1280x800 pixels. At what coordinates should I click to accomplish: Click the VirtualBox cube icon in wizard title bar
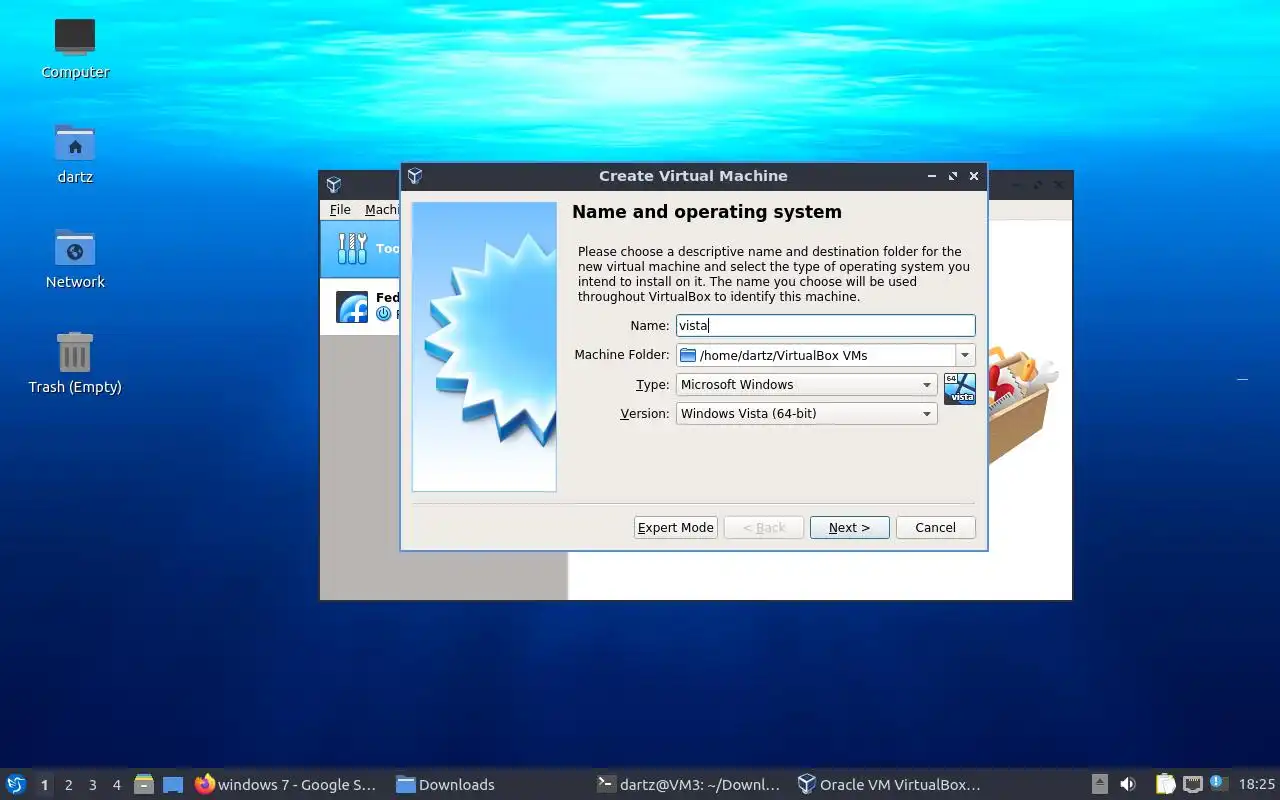(x=415, y=176)
